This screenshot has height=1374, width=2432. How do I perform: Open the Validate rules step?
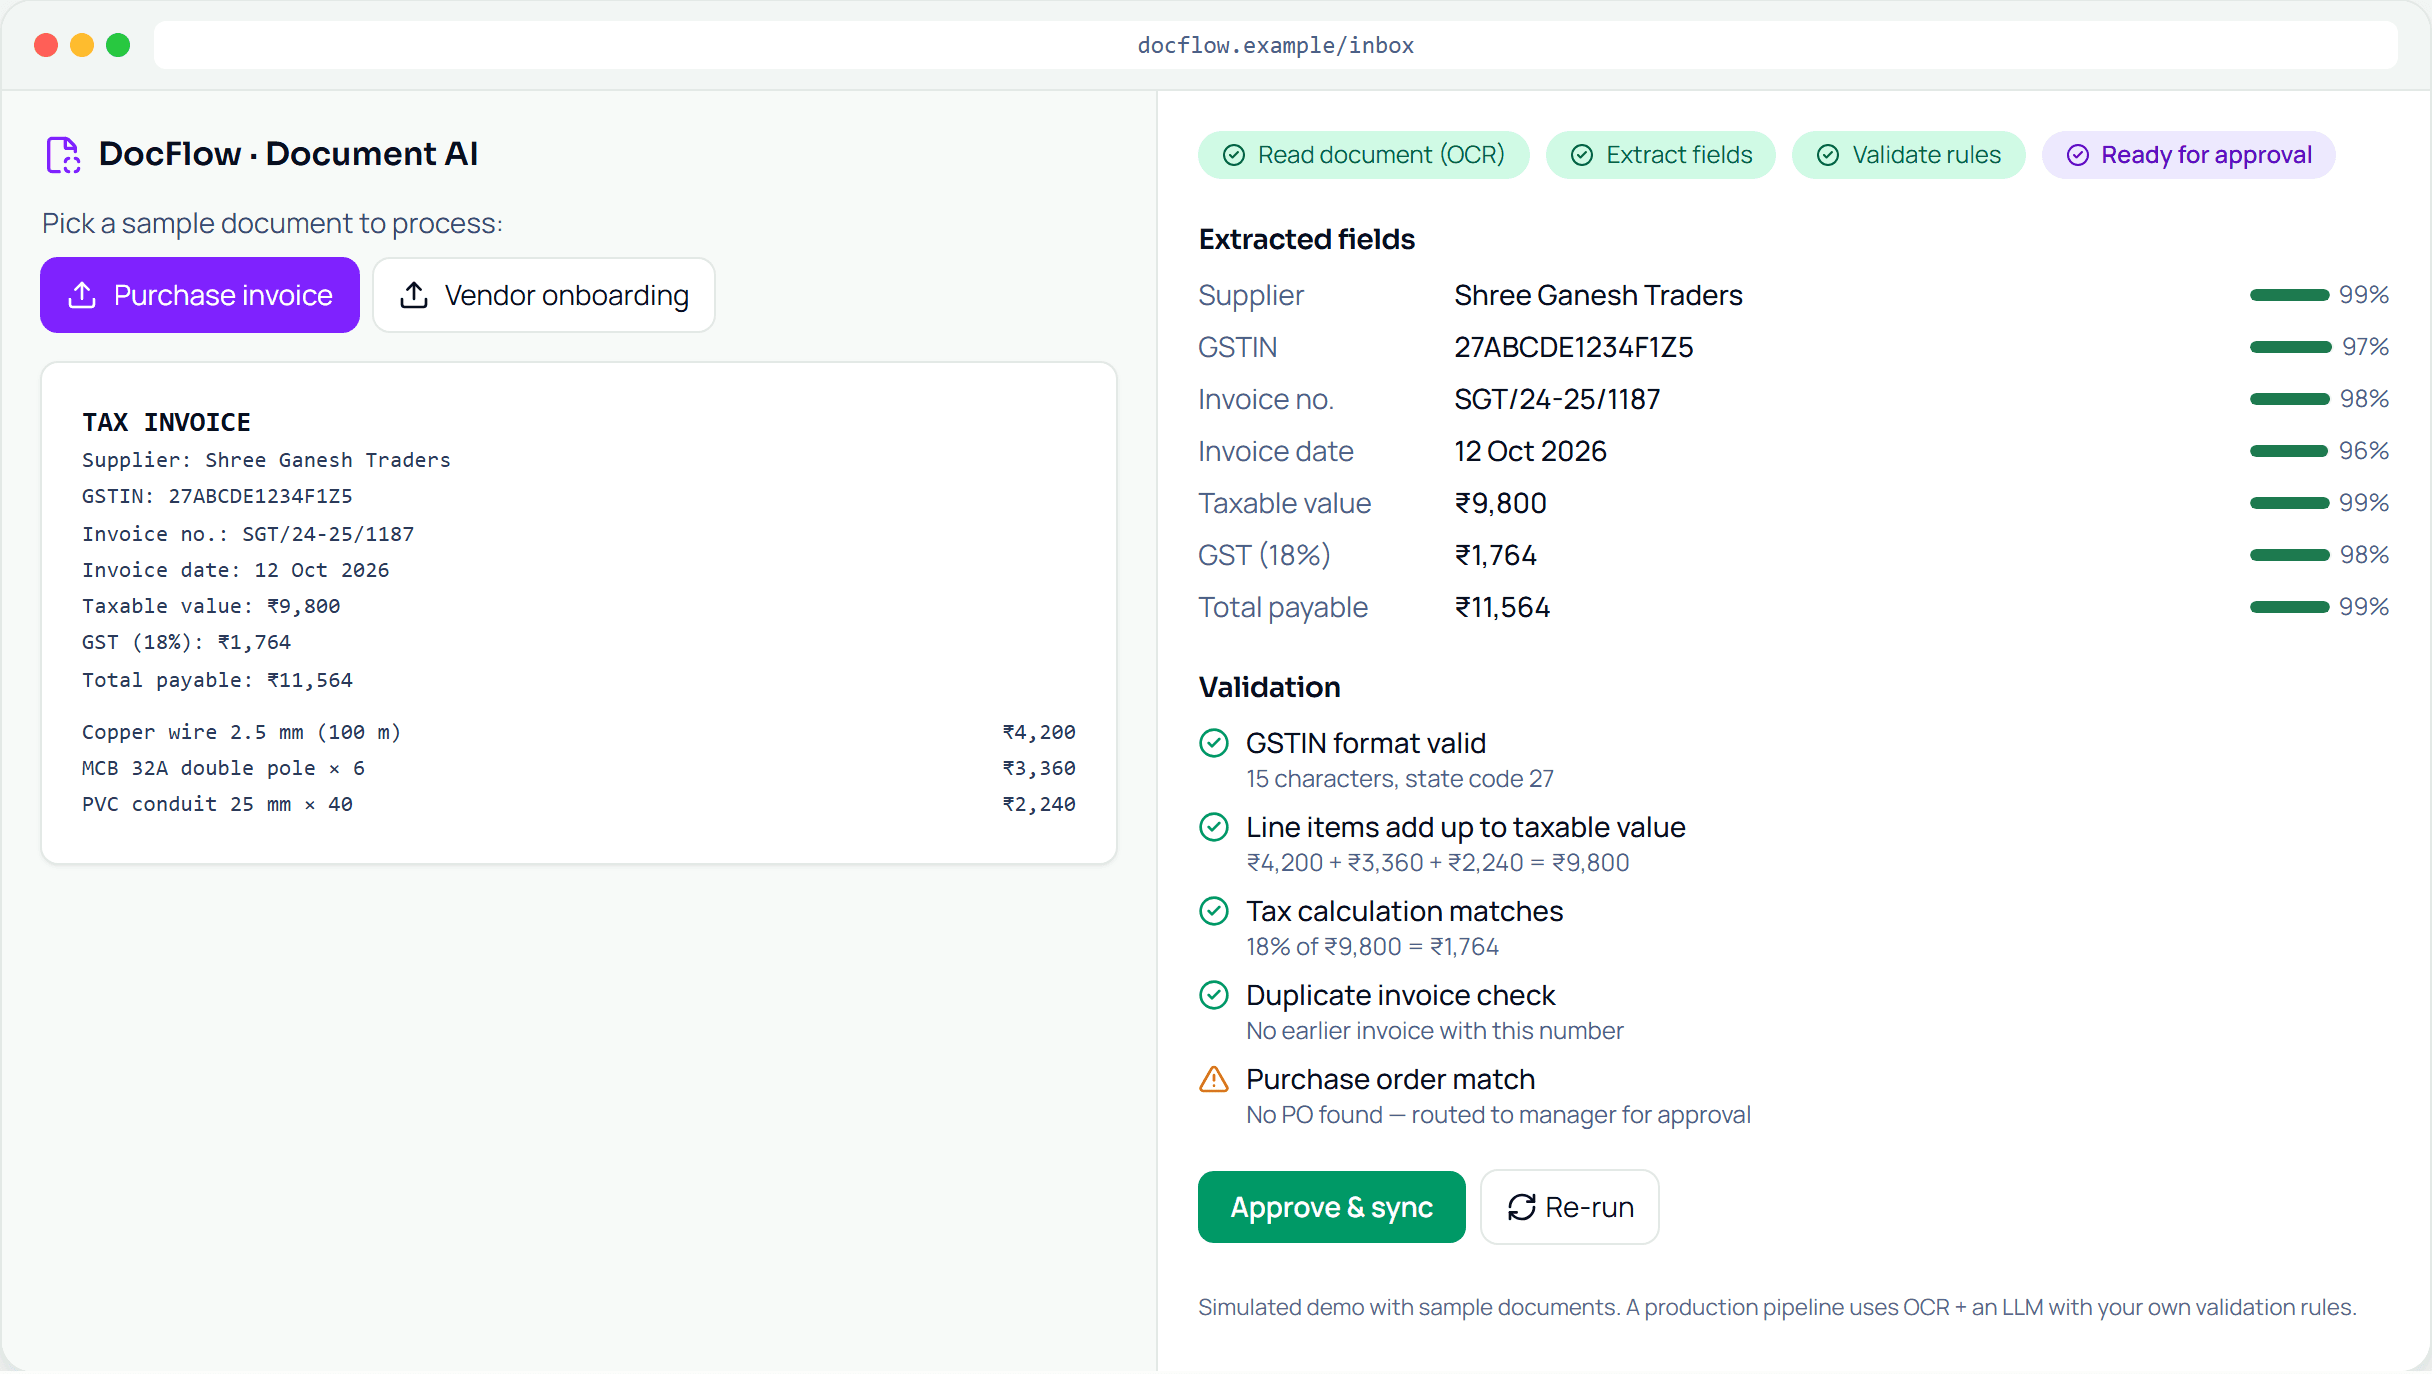click(1909, 155)
